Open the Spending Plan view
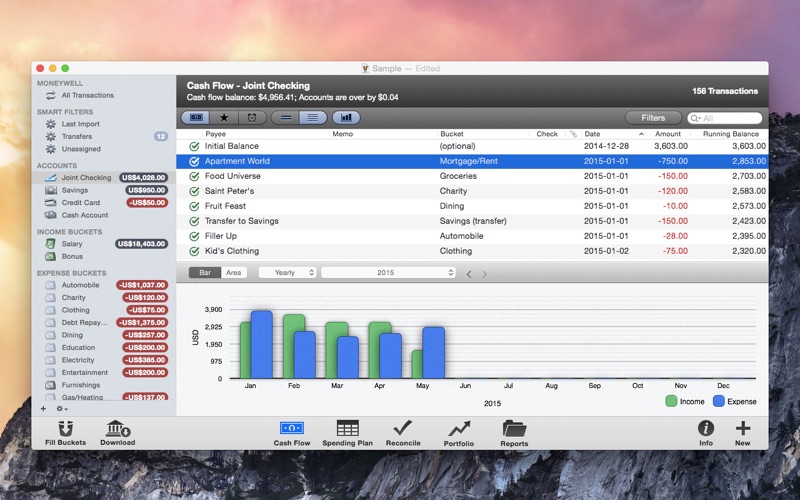Image resolution: width=800 pixels, height=500 pixels. (x=347, y=429)
